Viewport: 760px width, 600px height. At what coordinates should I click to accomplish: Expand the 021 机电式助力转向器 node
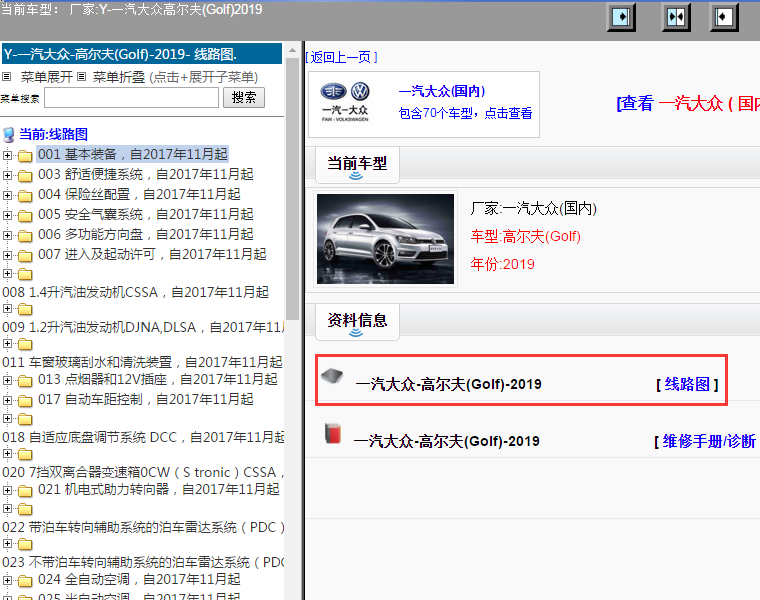[x=7, y=490]
